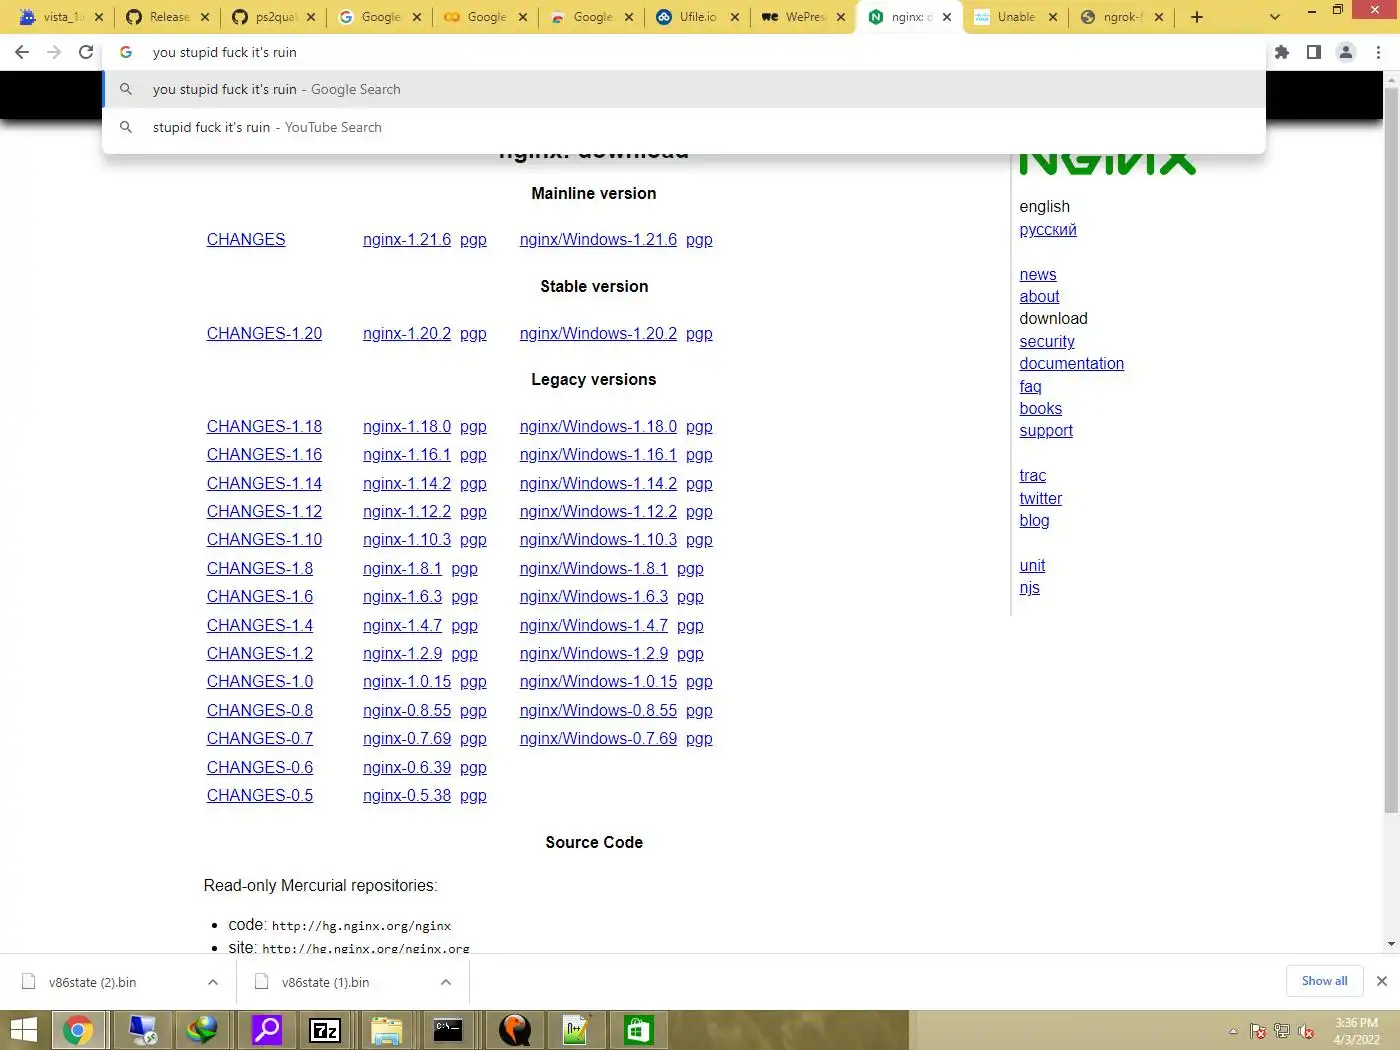This screenshot has height=1050, width=1400.
Task: Open the unit sidebar link
Action: pos(1032,565)
